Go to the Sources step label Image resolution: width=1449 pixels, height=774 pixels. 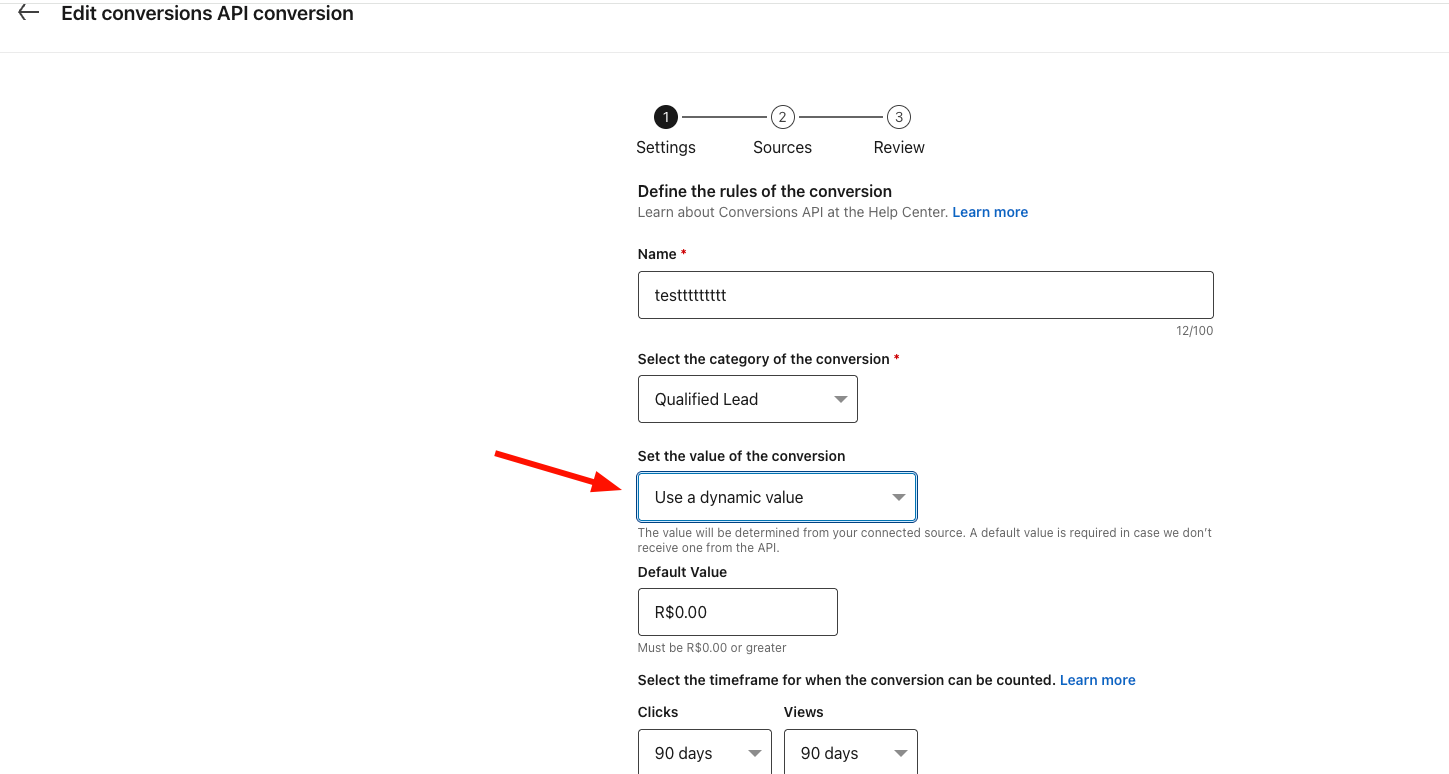pyautogui.click(x=782, y=147)
